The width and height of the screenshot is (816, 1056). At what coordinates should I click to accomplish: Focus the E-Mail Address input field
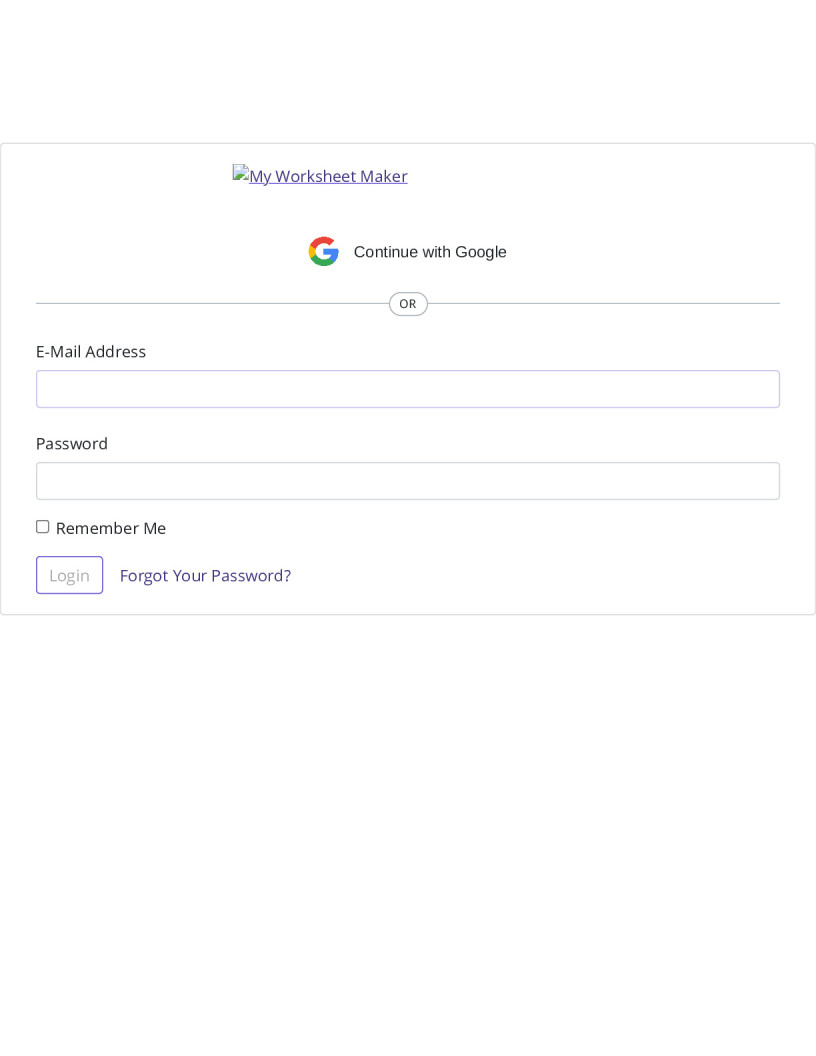pyautogui.click(x=408, y=389)
